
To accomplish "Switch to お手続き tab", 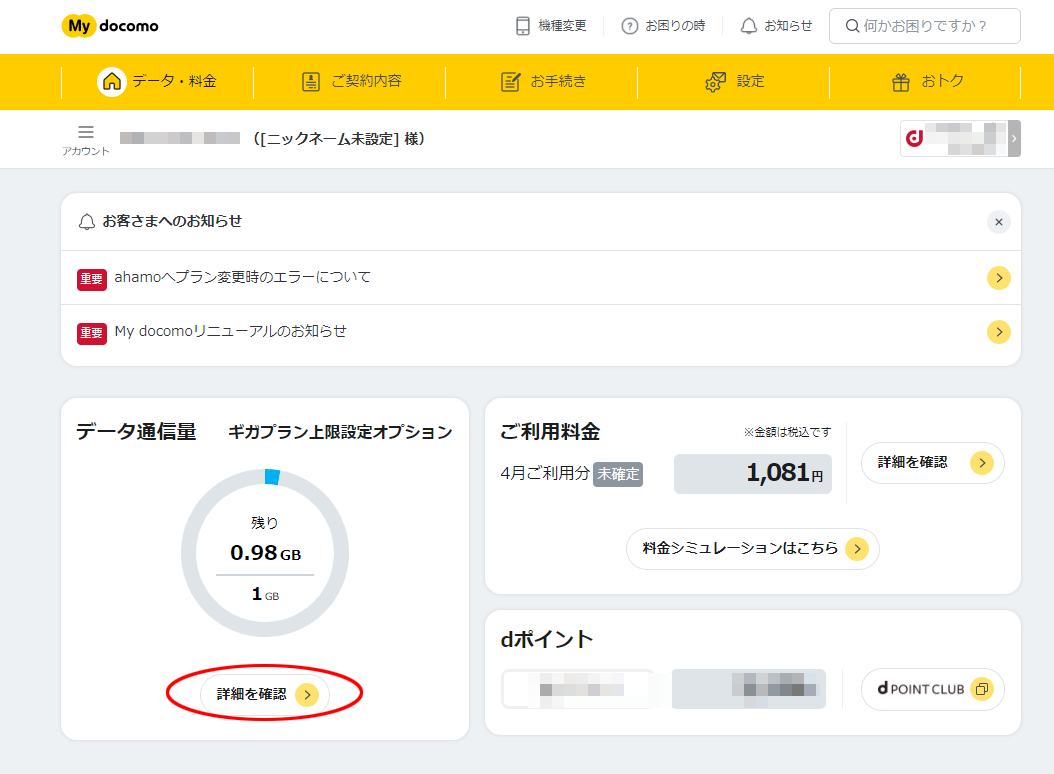I will [x=542, y=82].
